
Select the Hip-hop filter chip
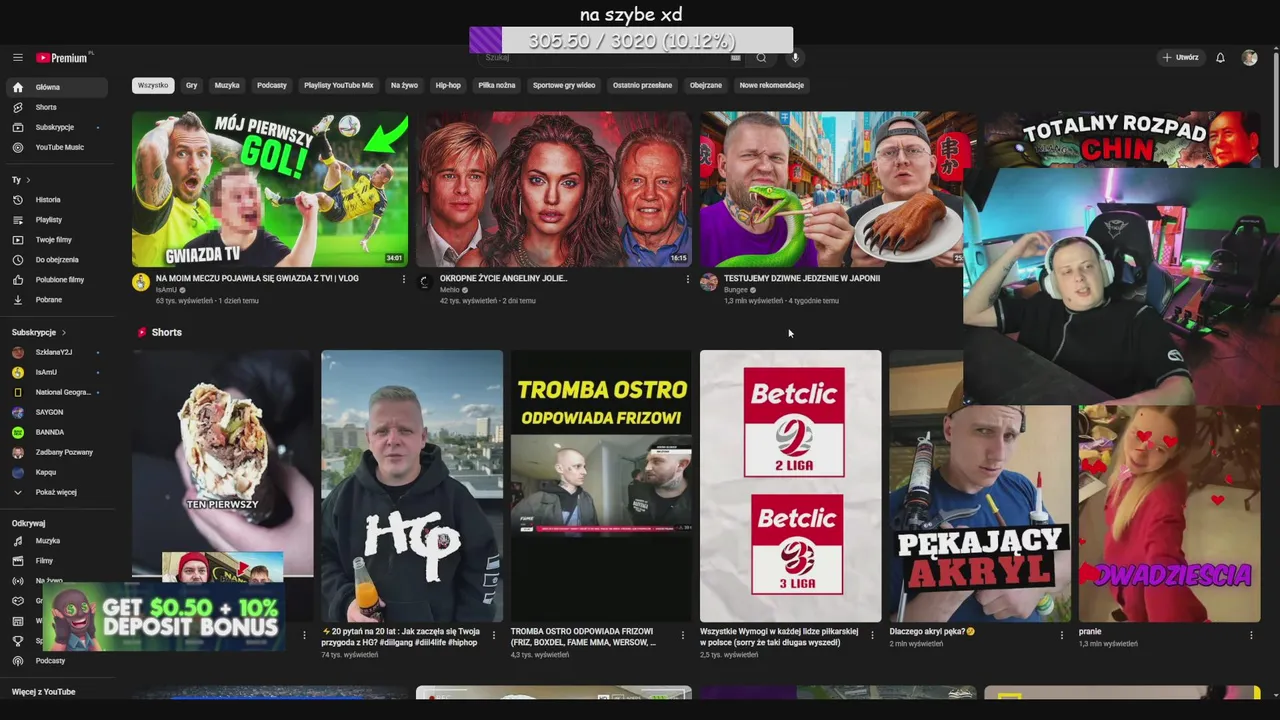pyautogui.click(x=448, y=86)
